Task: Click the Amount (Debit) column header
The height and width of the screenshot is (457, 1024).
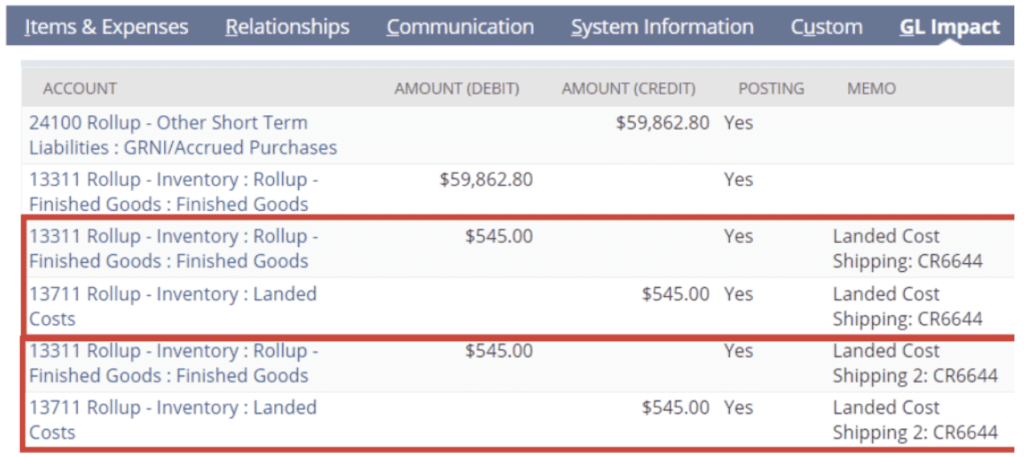Action: pos(457,89)
